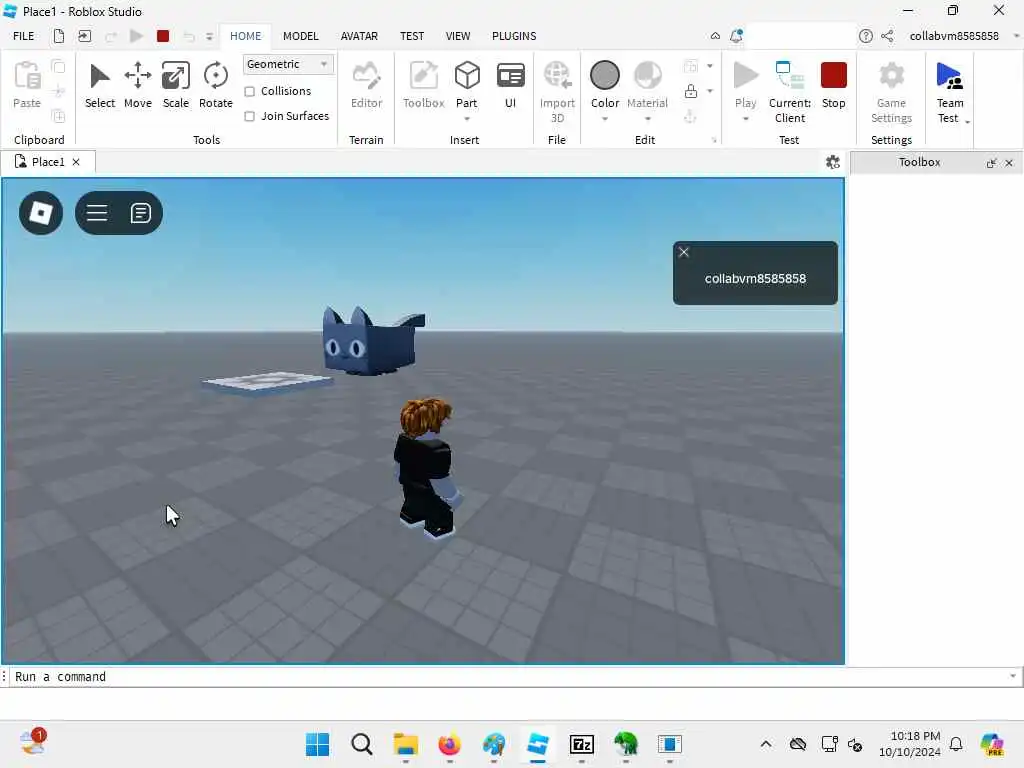Image resolution: width=1024 pixels, height=768 pixels.
Task: Open the Terrain Editor
Action: [366, 85]
